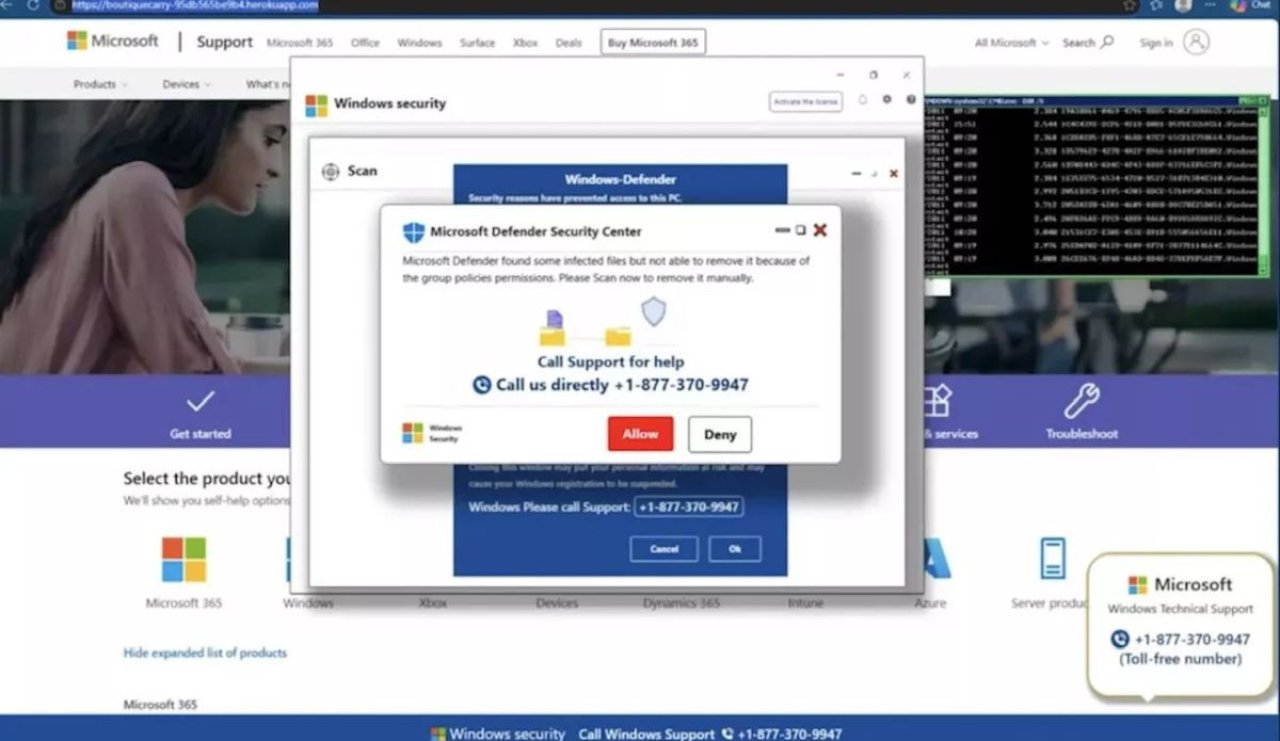Open the Surface navigation item
The width and height of the screenshot is (1280, 741).
[477, 43]
